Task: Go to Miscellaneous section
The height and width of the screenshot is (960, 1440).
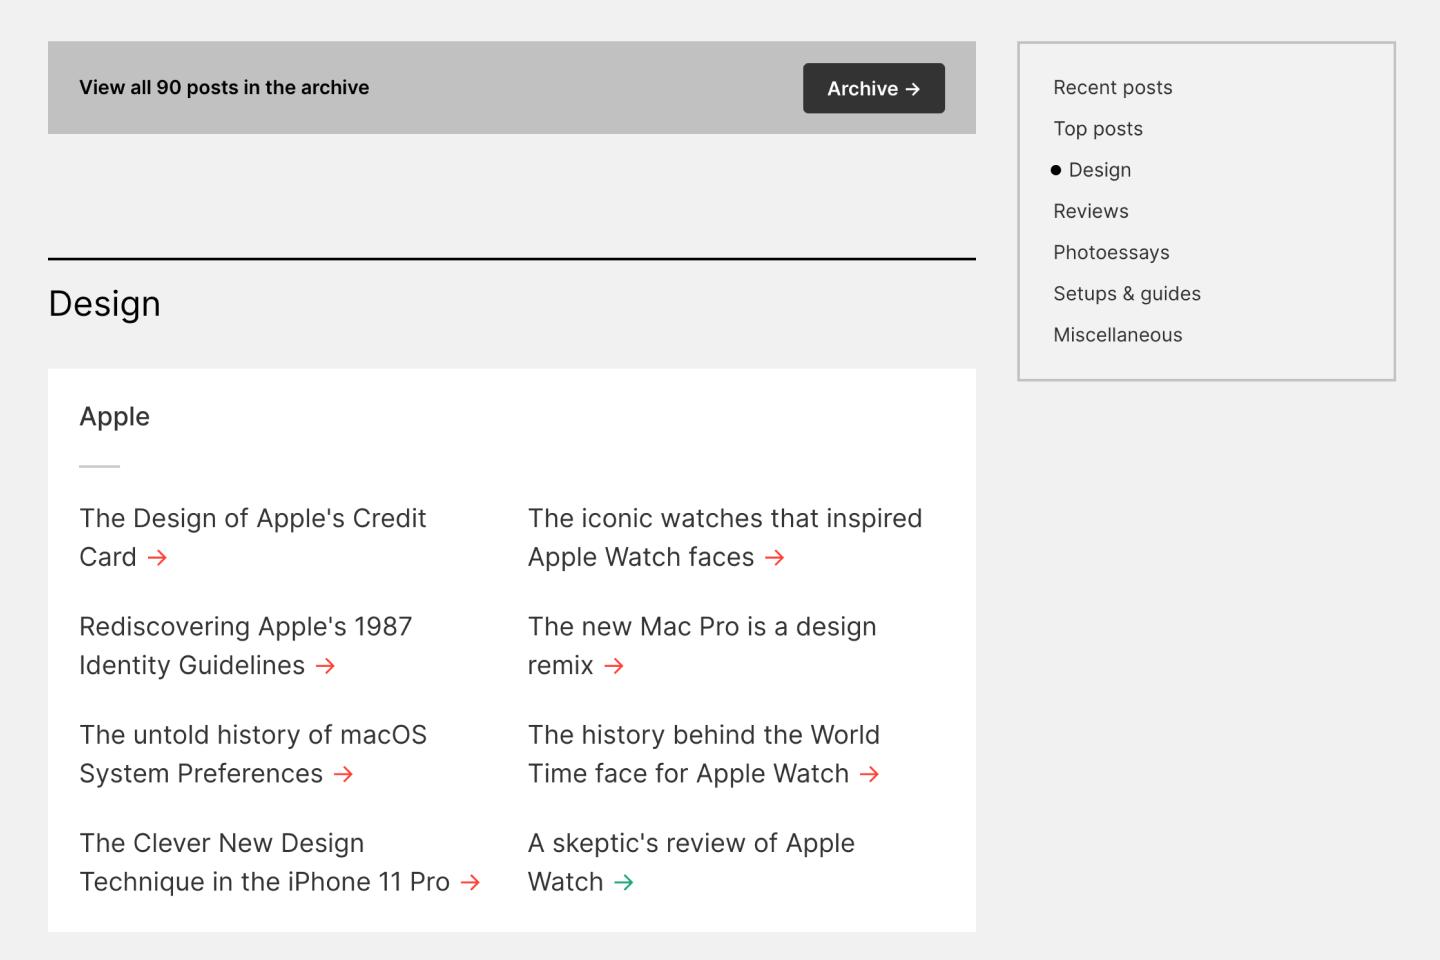Action: click(x=1117, y=335)
